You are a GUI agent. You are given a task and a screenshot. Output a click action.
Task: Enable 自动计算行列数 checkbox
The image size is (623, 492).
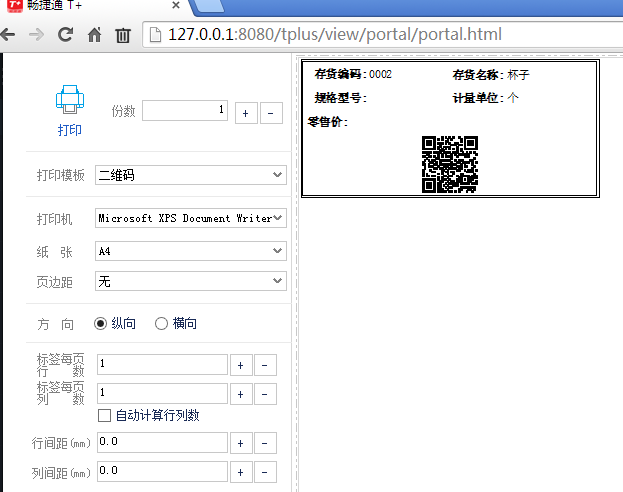point(104,415)
